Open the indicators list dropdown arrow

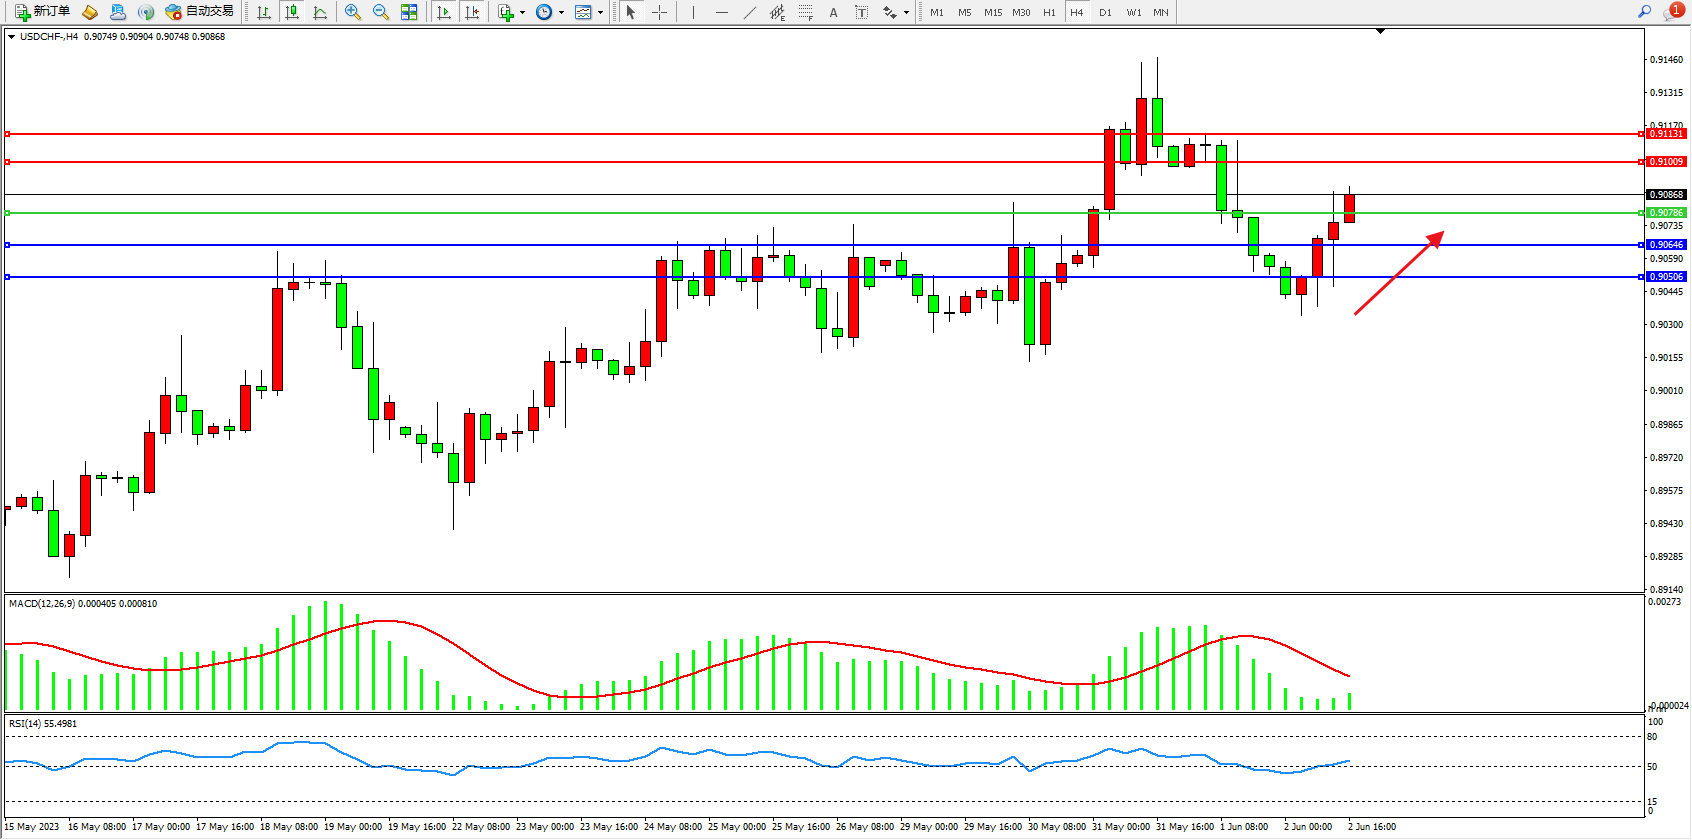pyautogui.click(x=522, y=13)
